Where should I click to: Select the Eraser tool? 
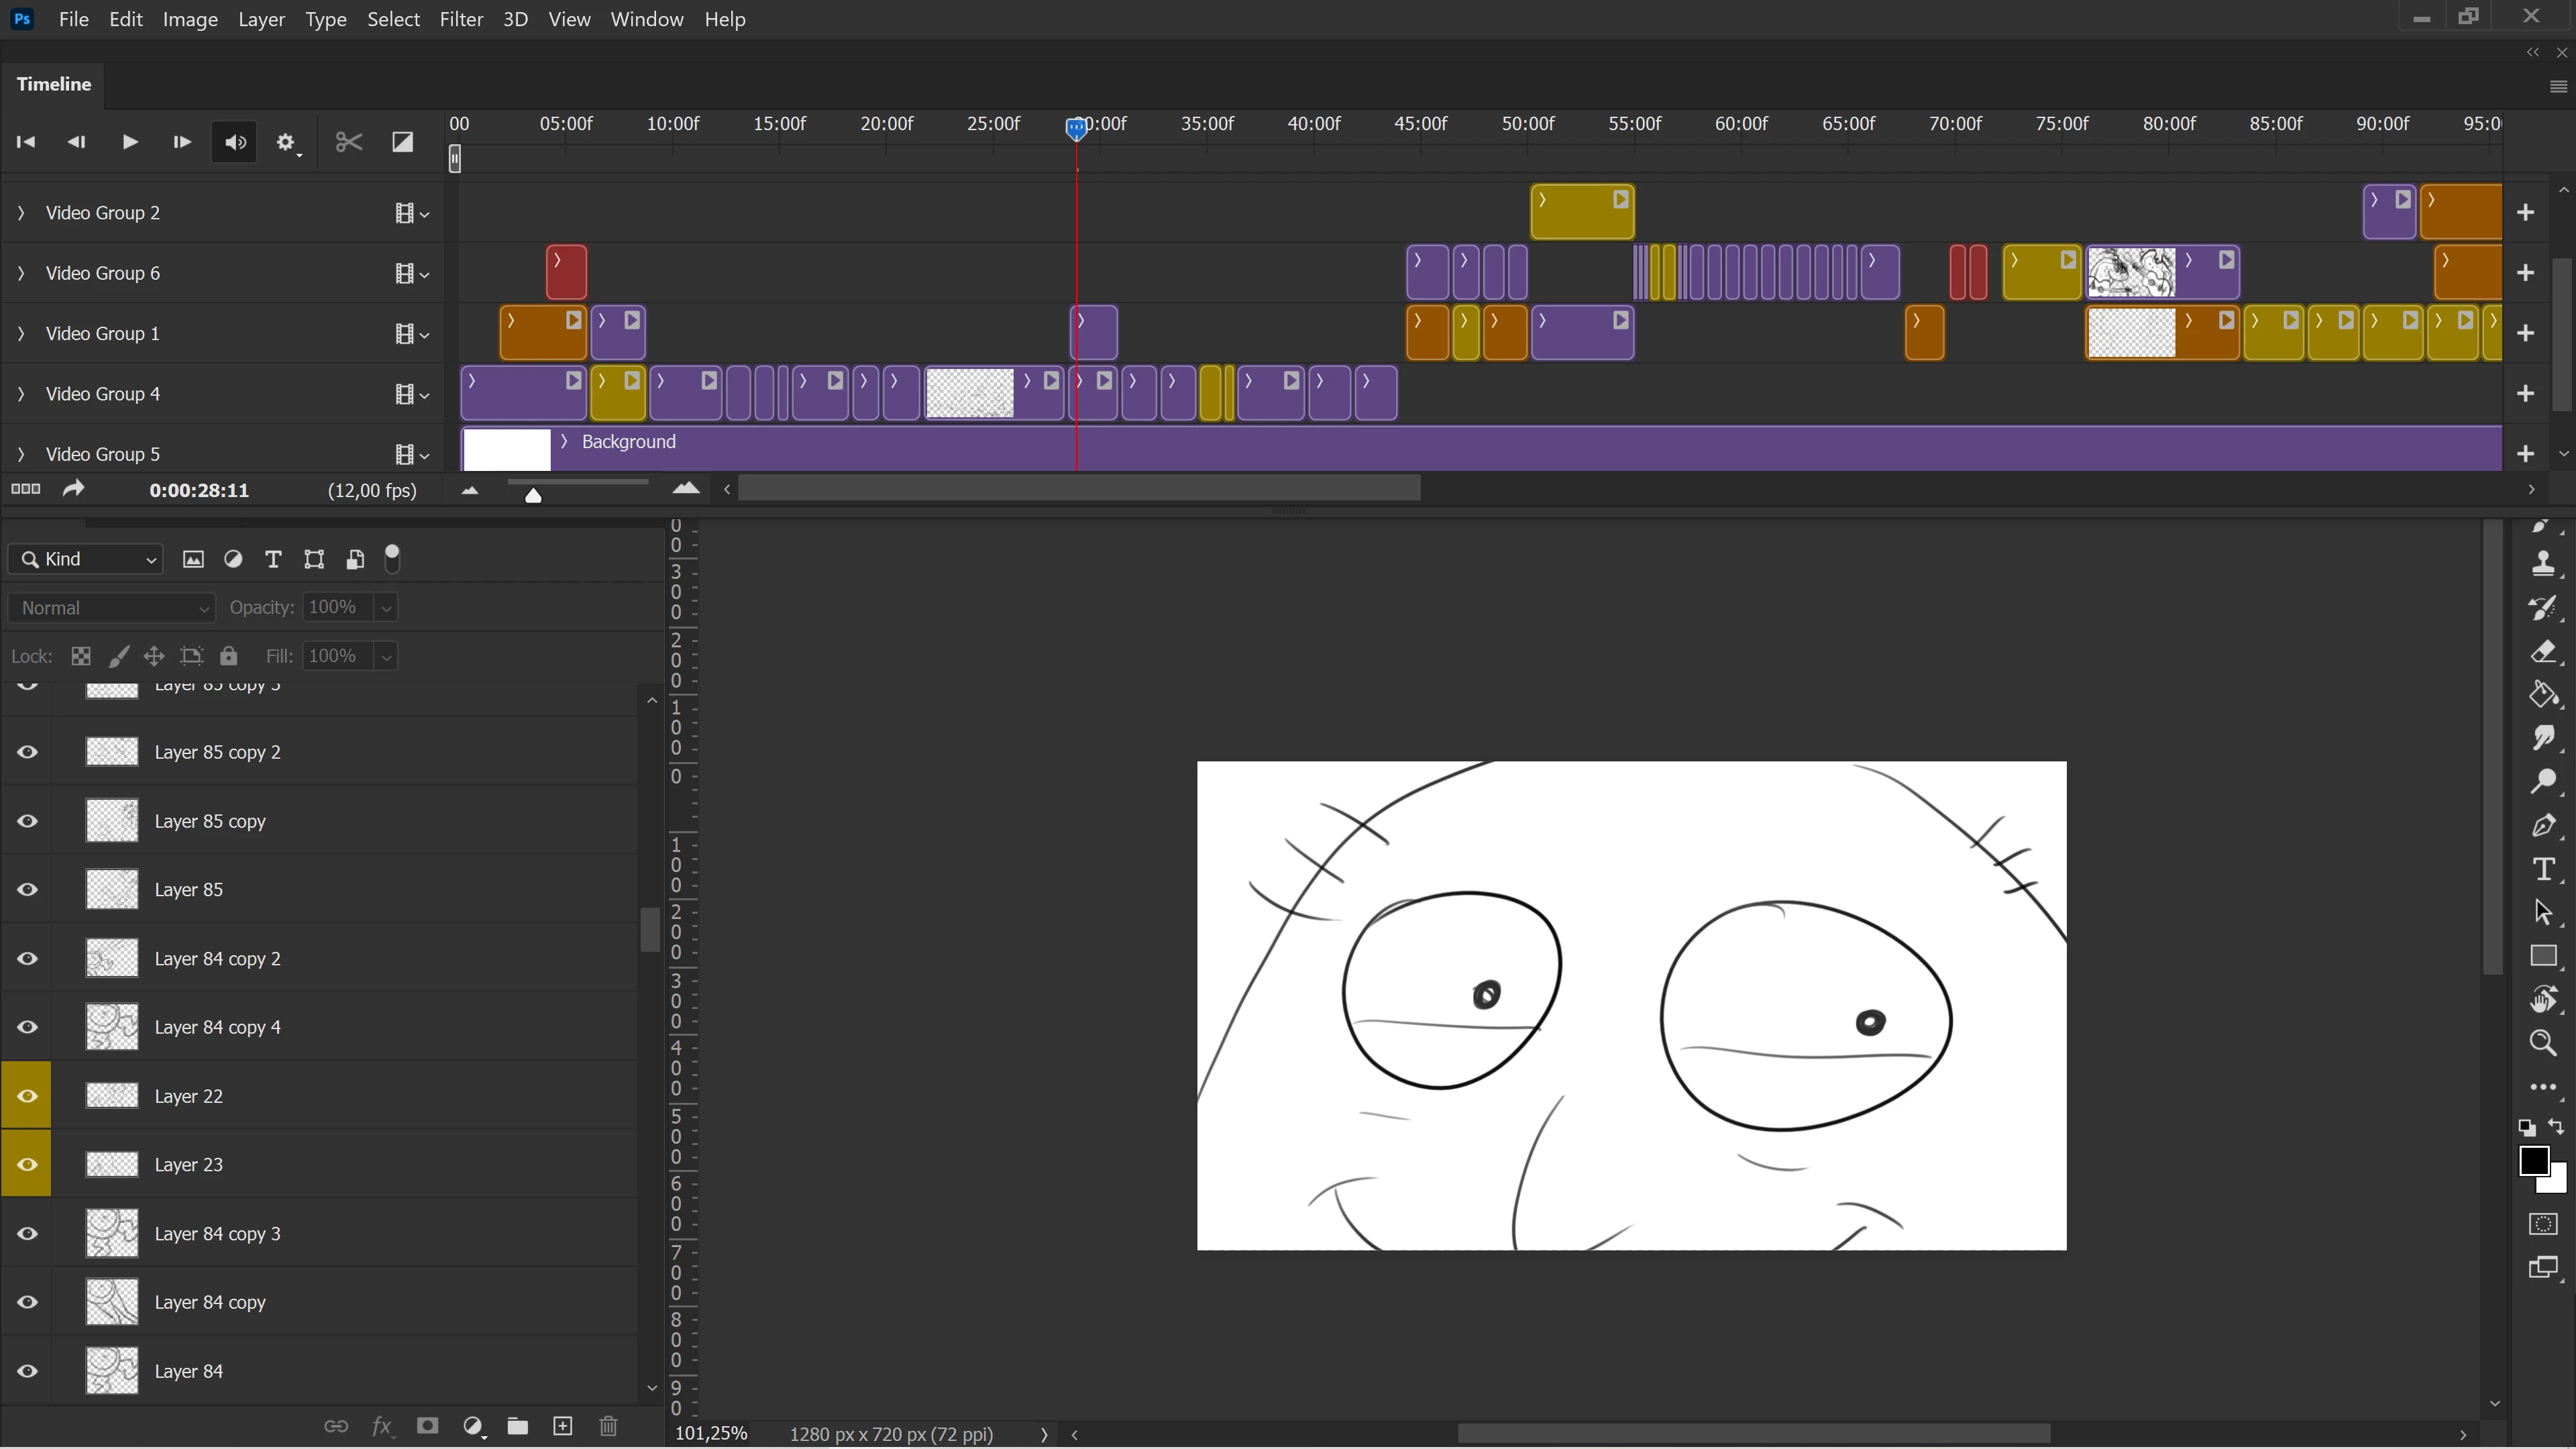pos(2543,652)
